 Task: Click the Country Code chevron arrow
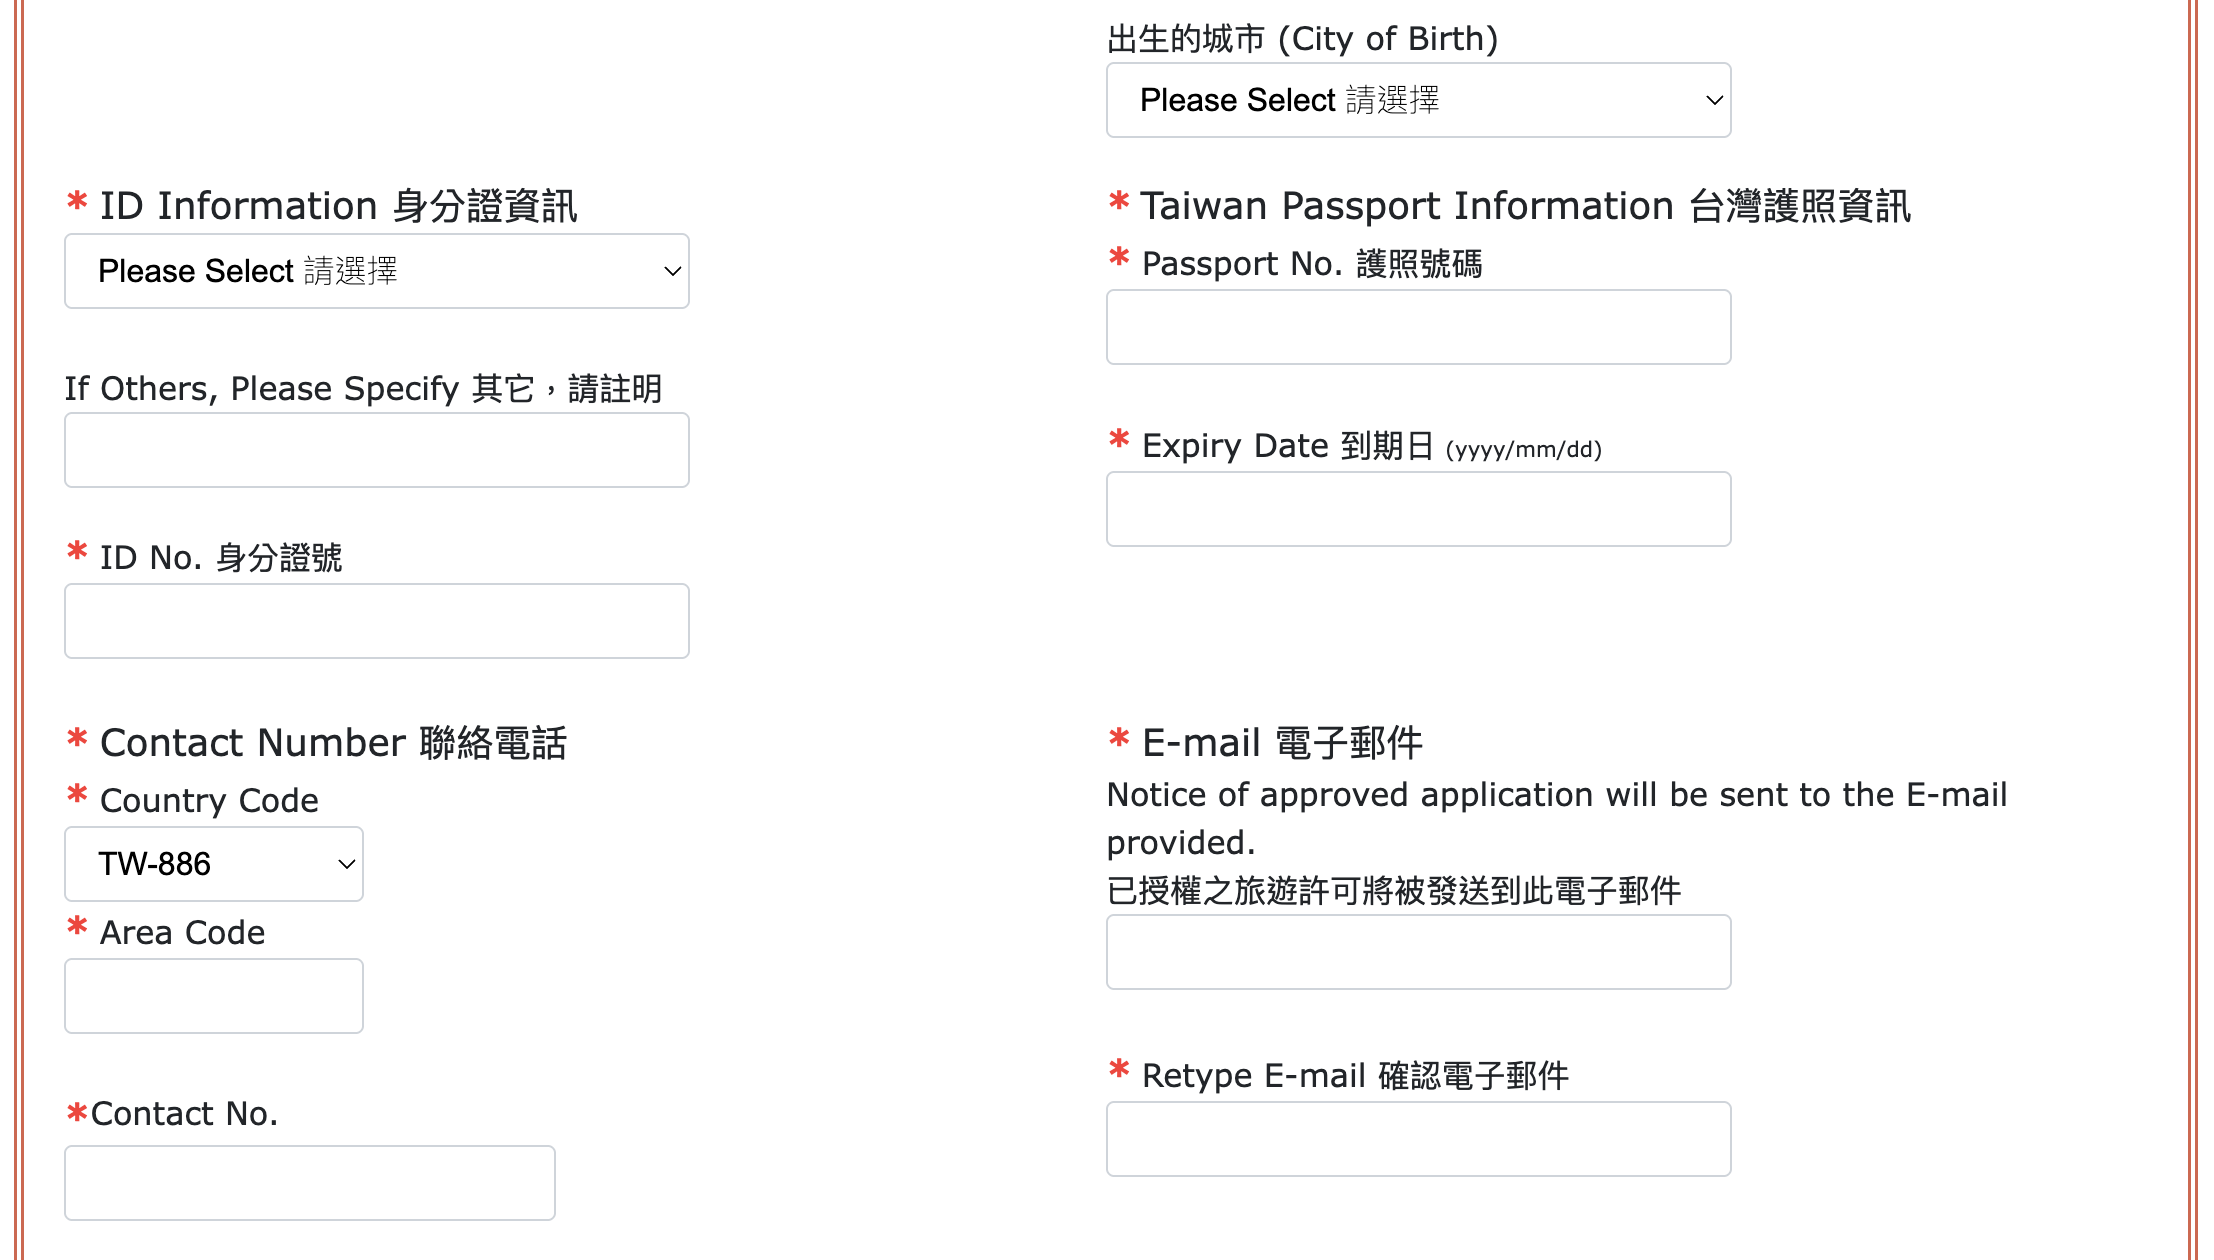click(346, 864)
